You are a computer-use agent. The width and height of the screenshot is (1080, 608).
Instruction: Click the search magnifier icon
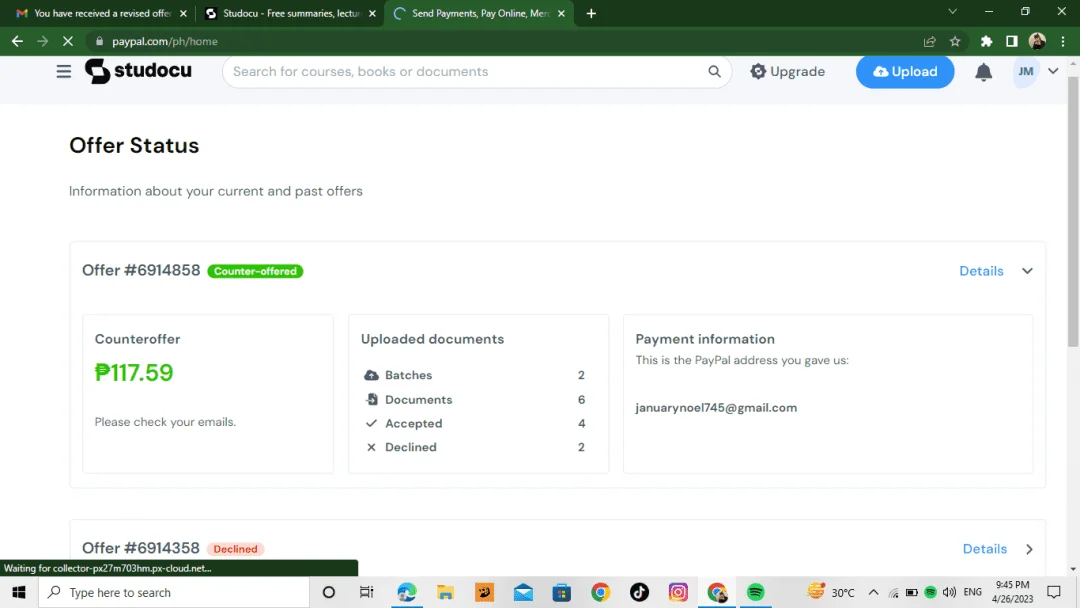point(714,72)
